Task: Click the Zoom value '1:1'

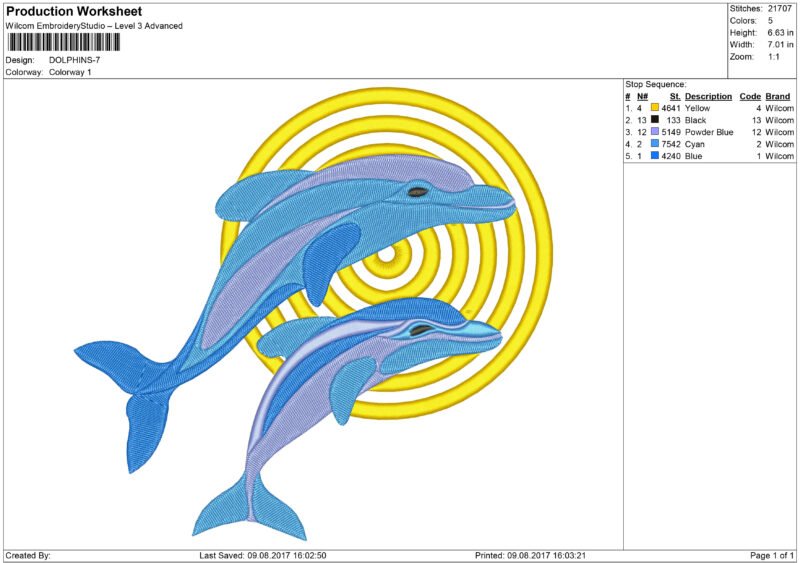Action: pos(773,57)
